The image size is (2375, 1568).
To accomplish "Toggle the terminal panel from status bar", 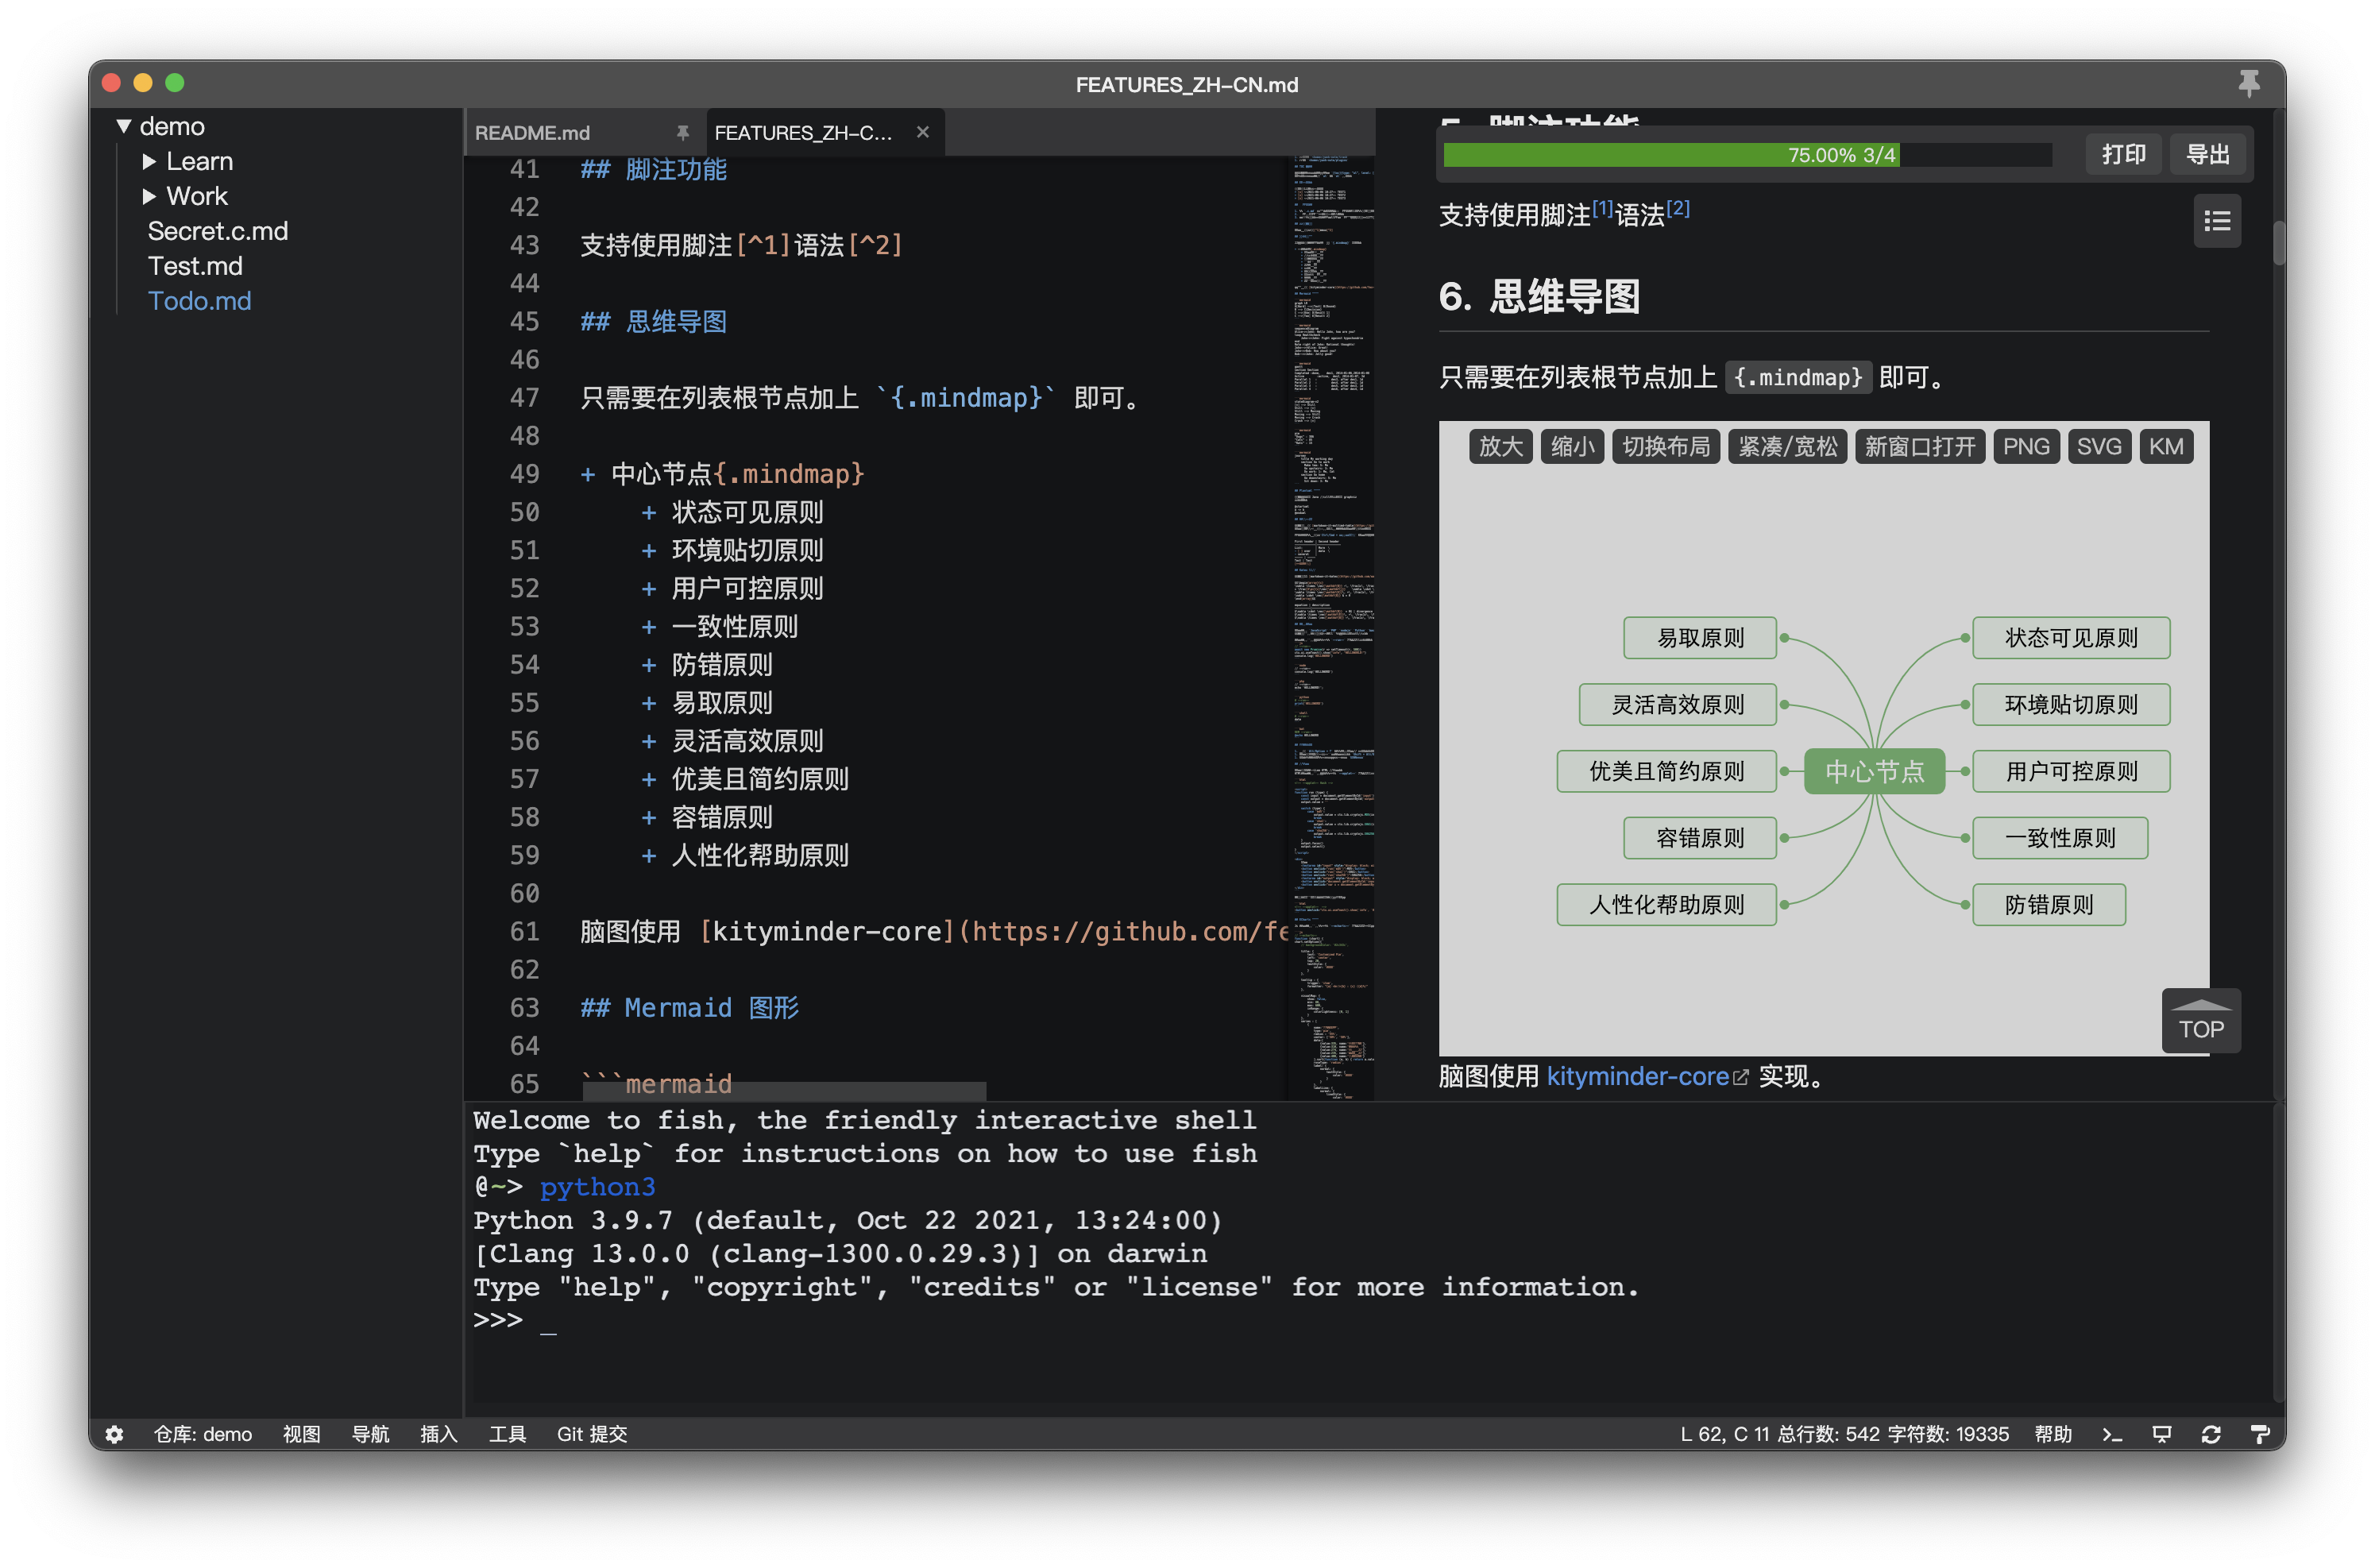I will tap(2112, 1434).
